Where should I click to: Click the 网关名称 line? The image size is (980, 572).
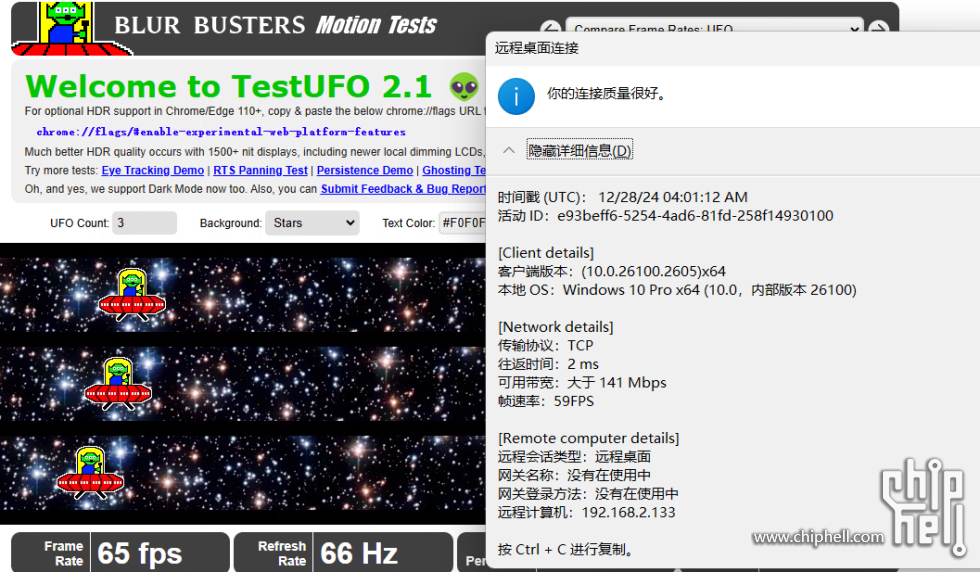tap(574, 475)
